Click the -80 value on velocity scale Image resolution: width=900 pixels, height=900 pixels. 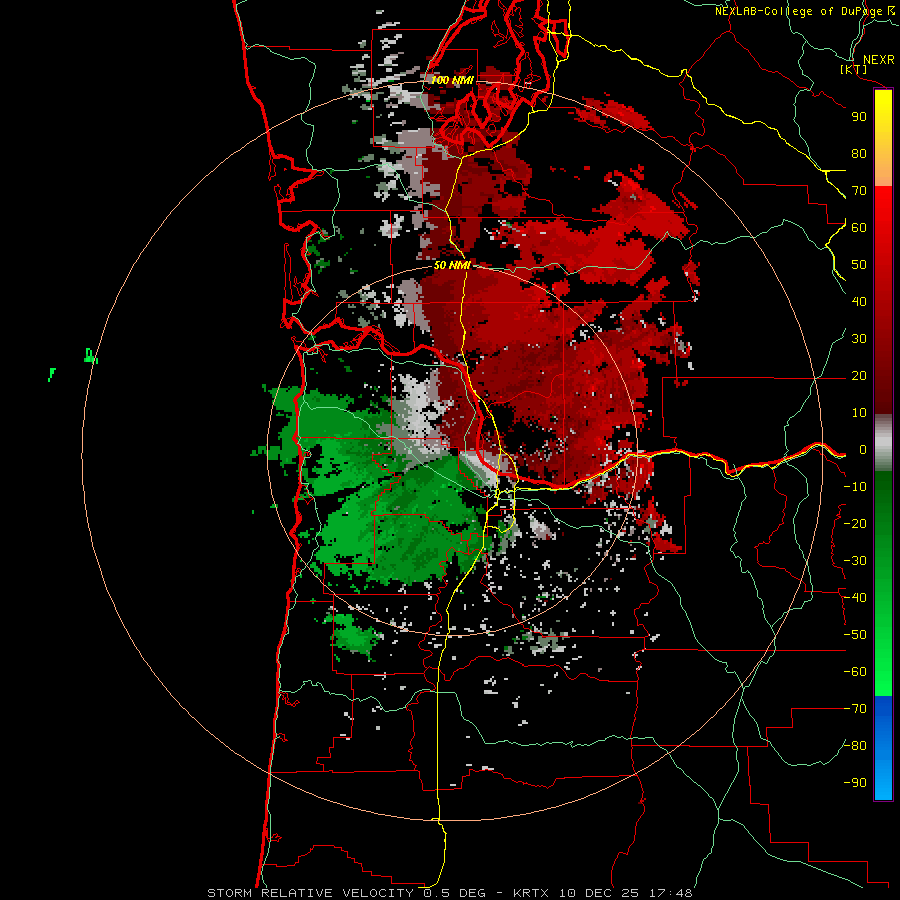point(855,746)
